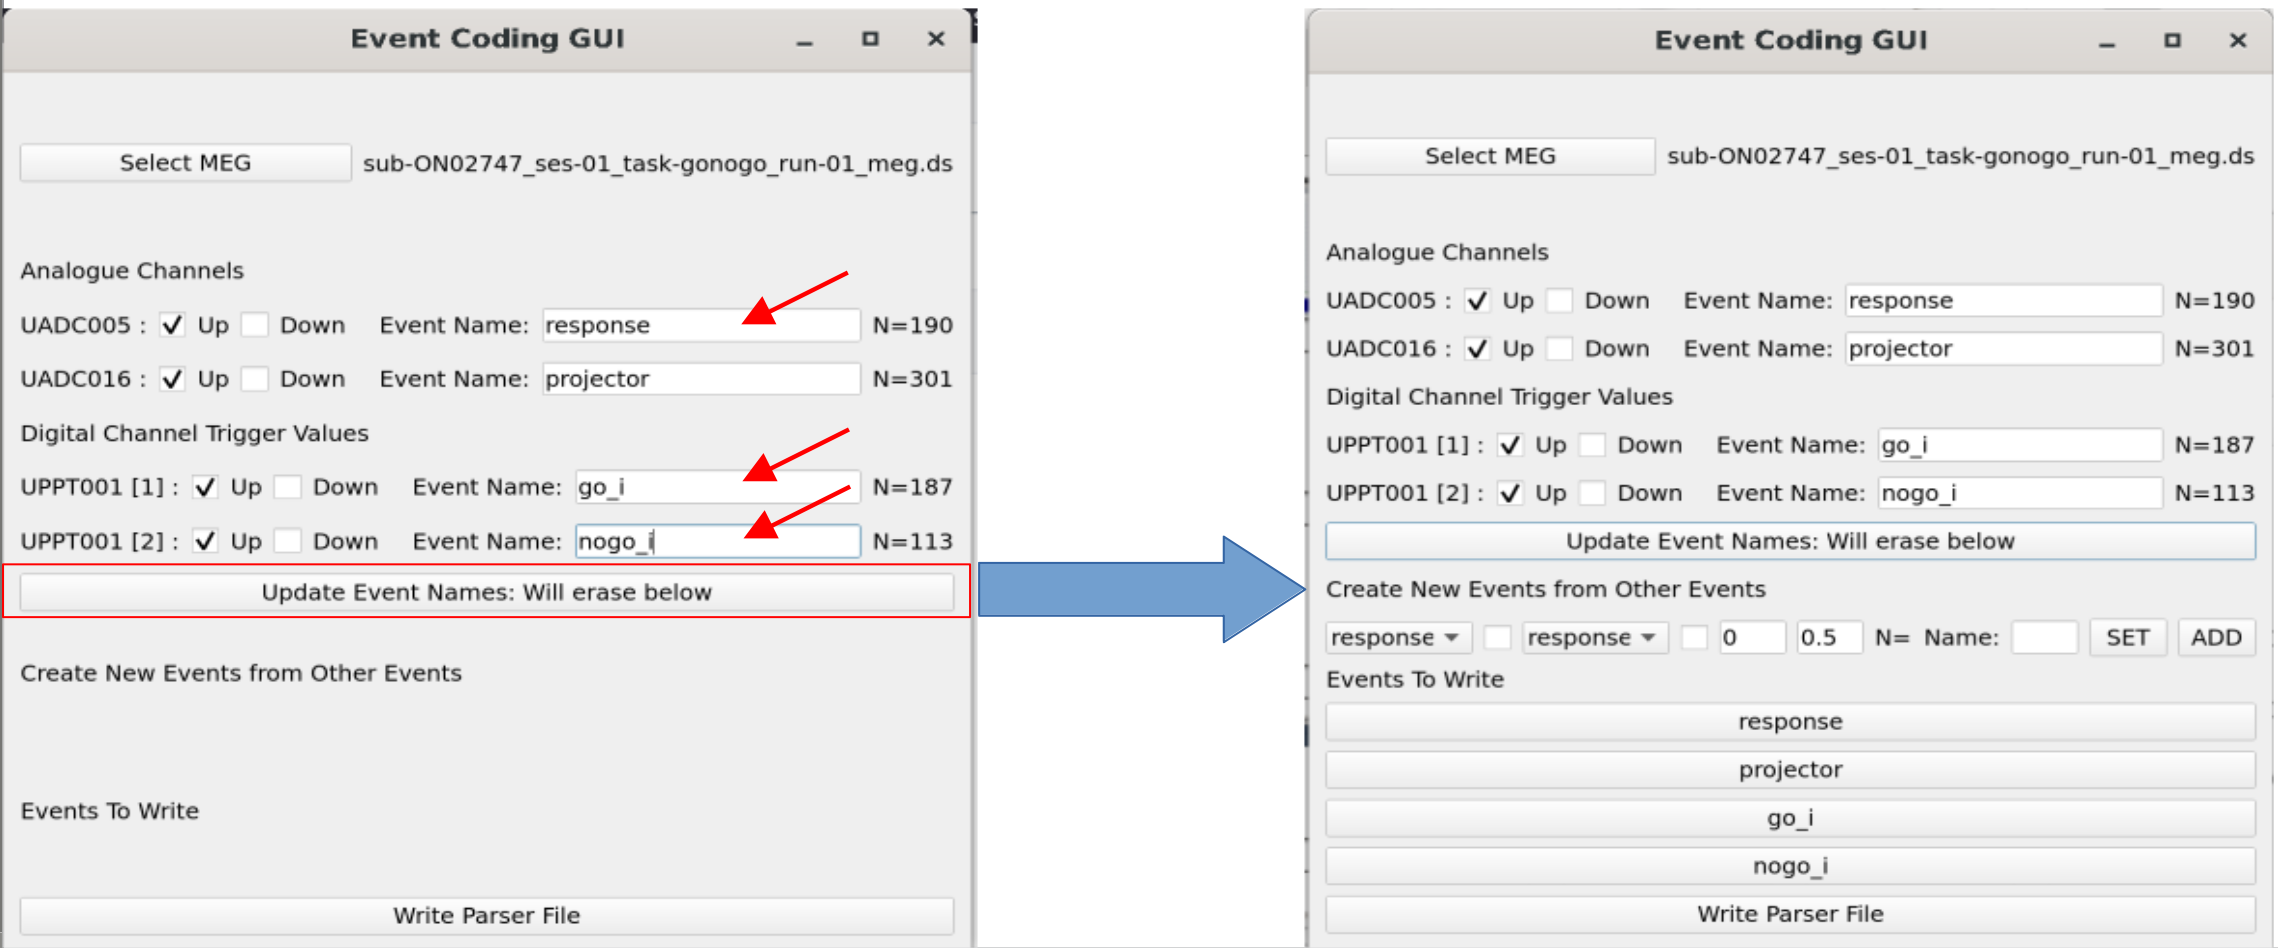2278x948 pixels.
Task: Click Select MEG button in left window
Action: [185, 163]
